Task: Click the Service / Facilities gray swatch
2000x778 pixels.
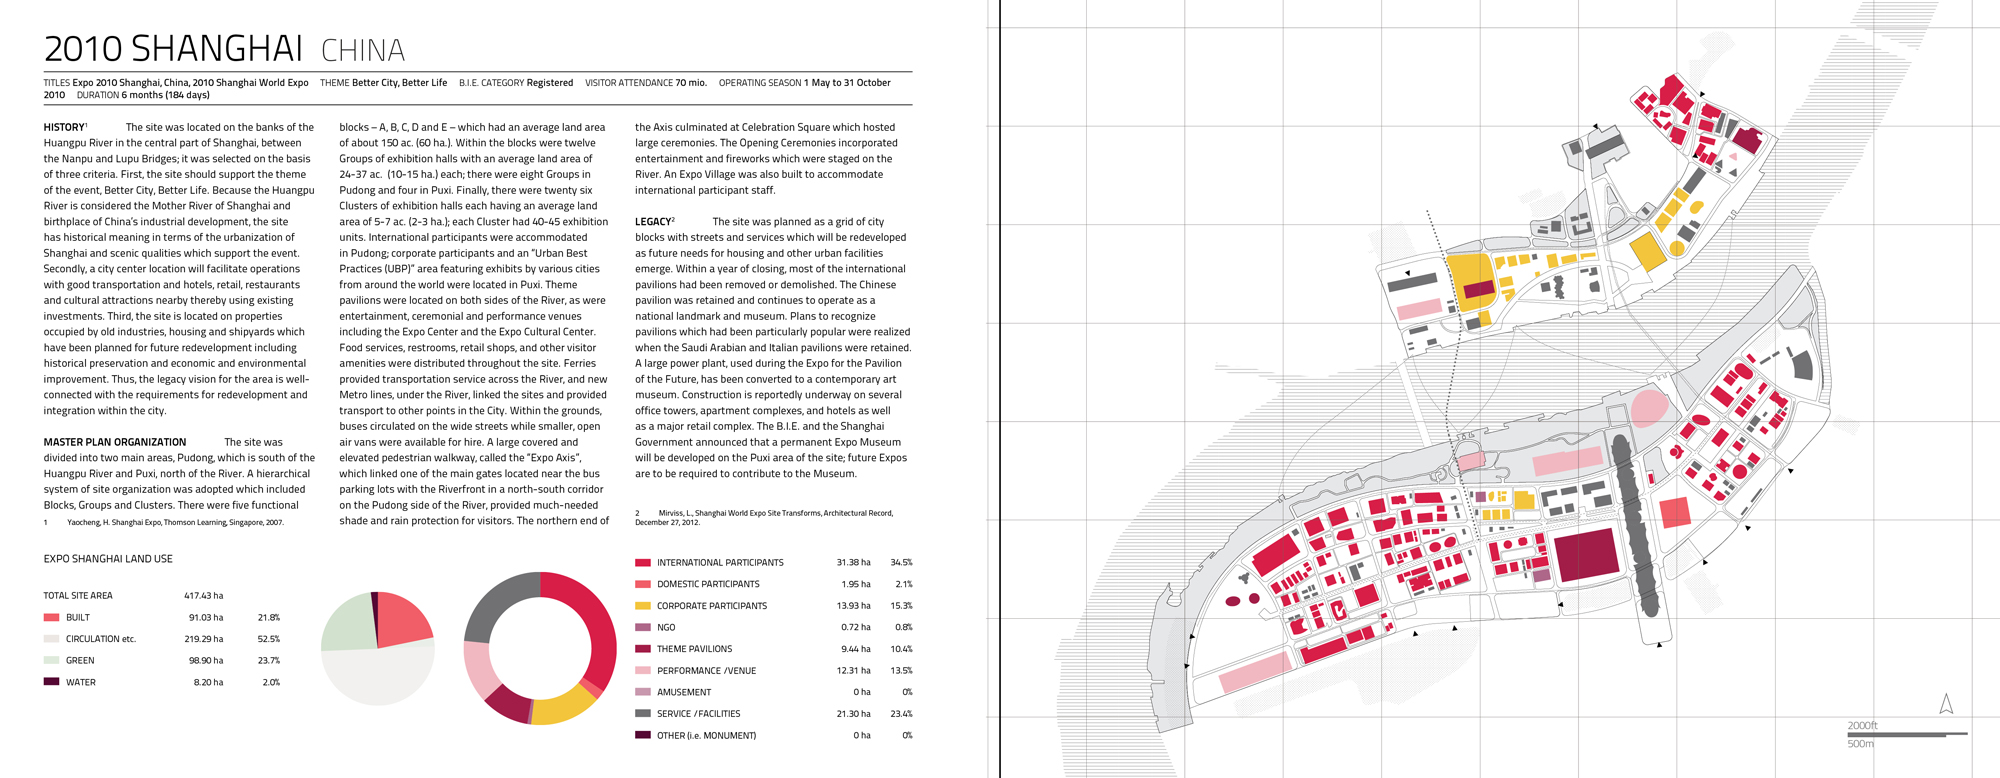Action: pyautogui.click(x=643, y=714)
